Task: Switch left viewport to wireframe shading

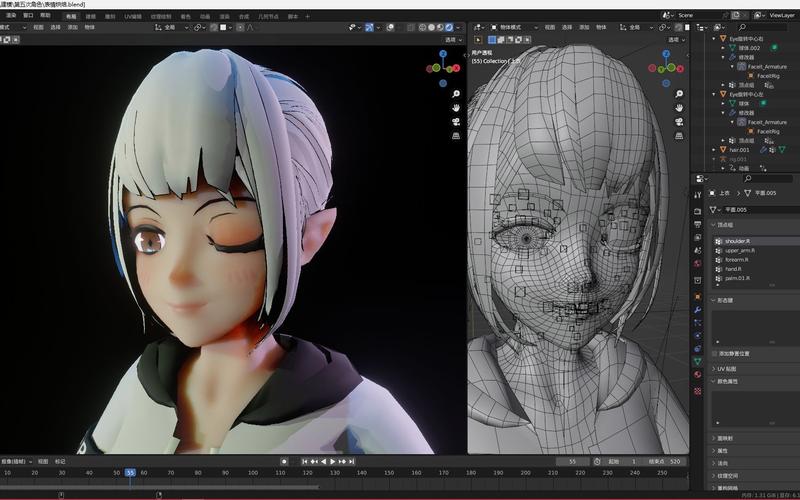Action: tap(422, 28)
